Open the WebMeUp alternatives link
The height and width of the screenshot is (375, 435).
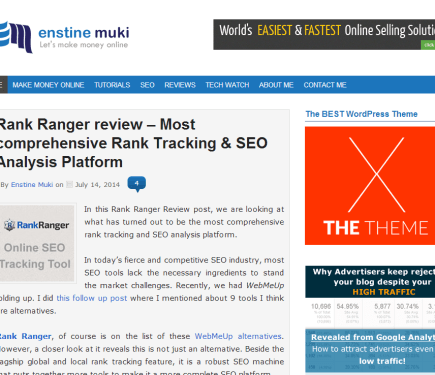coord(238,336)
